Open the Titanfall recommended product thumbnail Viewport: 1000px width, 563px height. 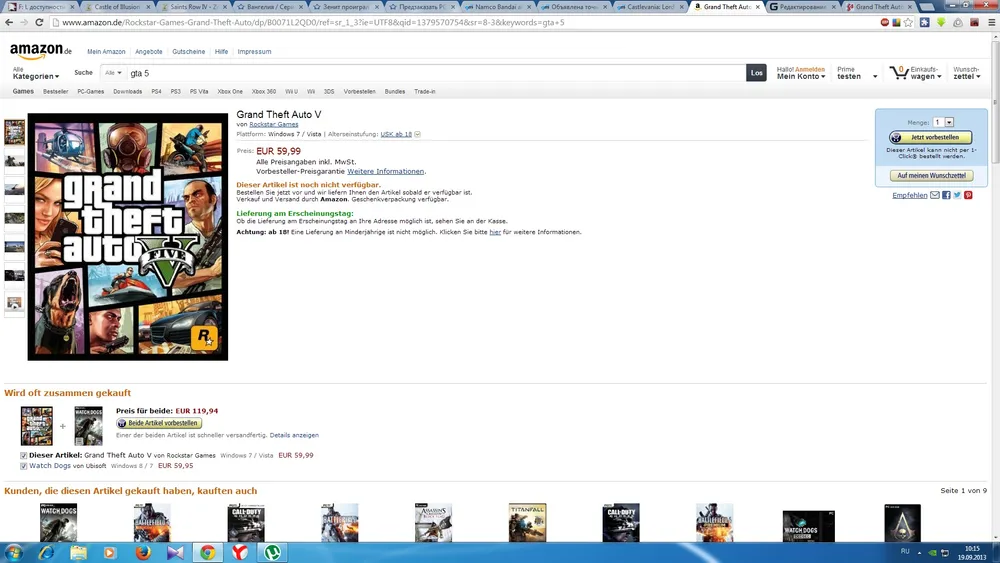tap(527, 522)
